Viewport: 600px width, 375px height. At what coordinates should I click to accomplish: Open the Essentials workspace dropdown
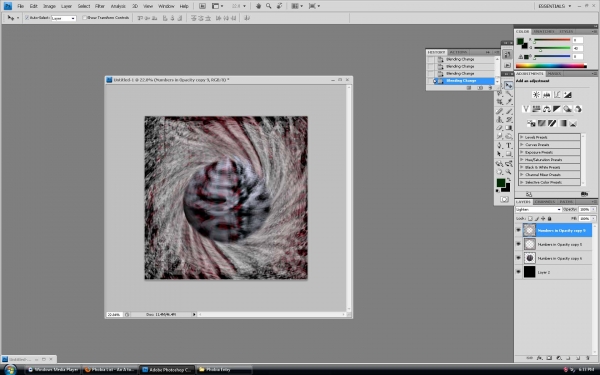(x=554, y=6)
